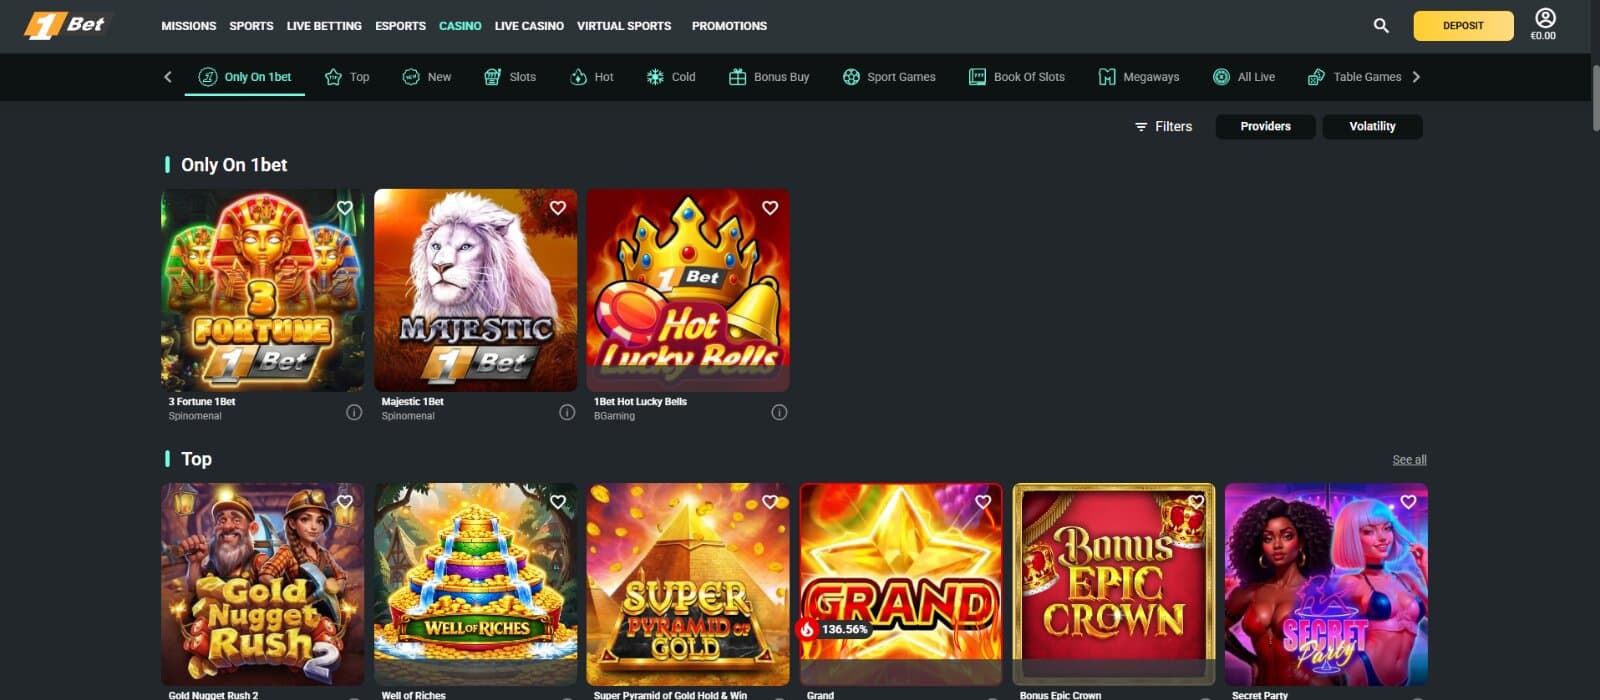Show more categories with right chevron

(x=1416, y=77)
